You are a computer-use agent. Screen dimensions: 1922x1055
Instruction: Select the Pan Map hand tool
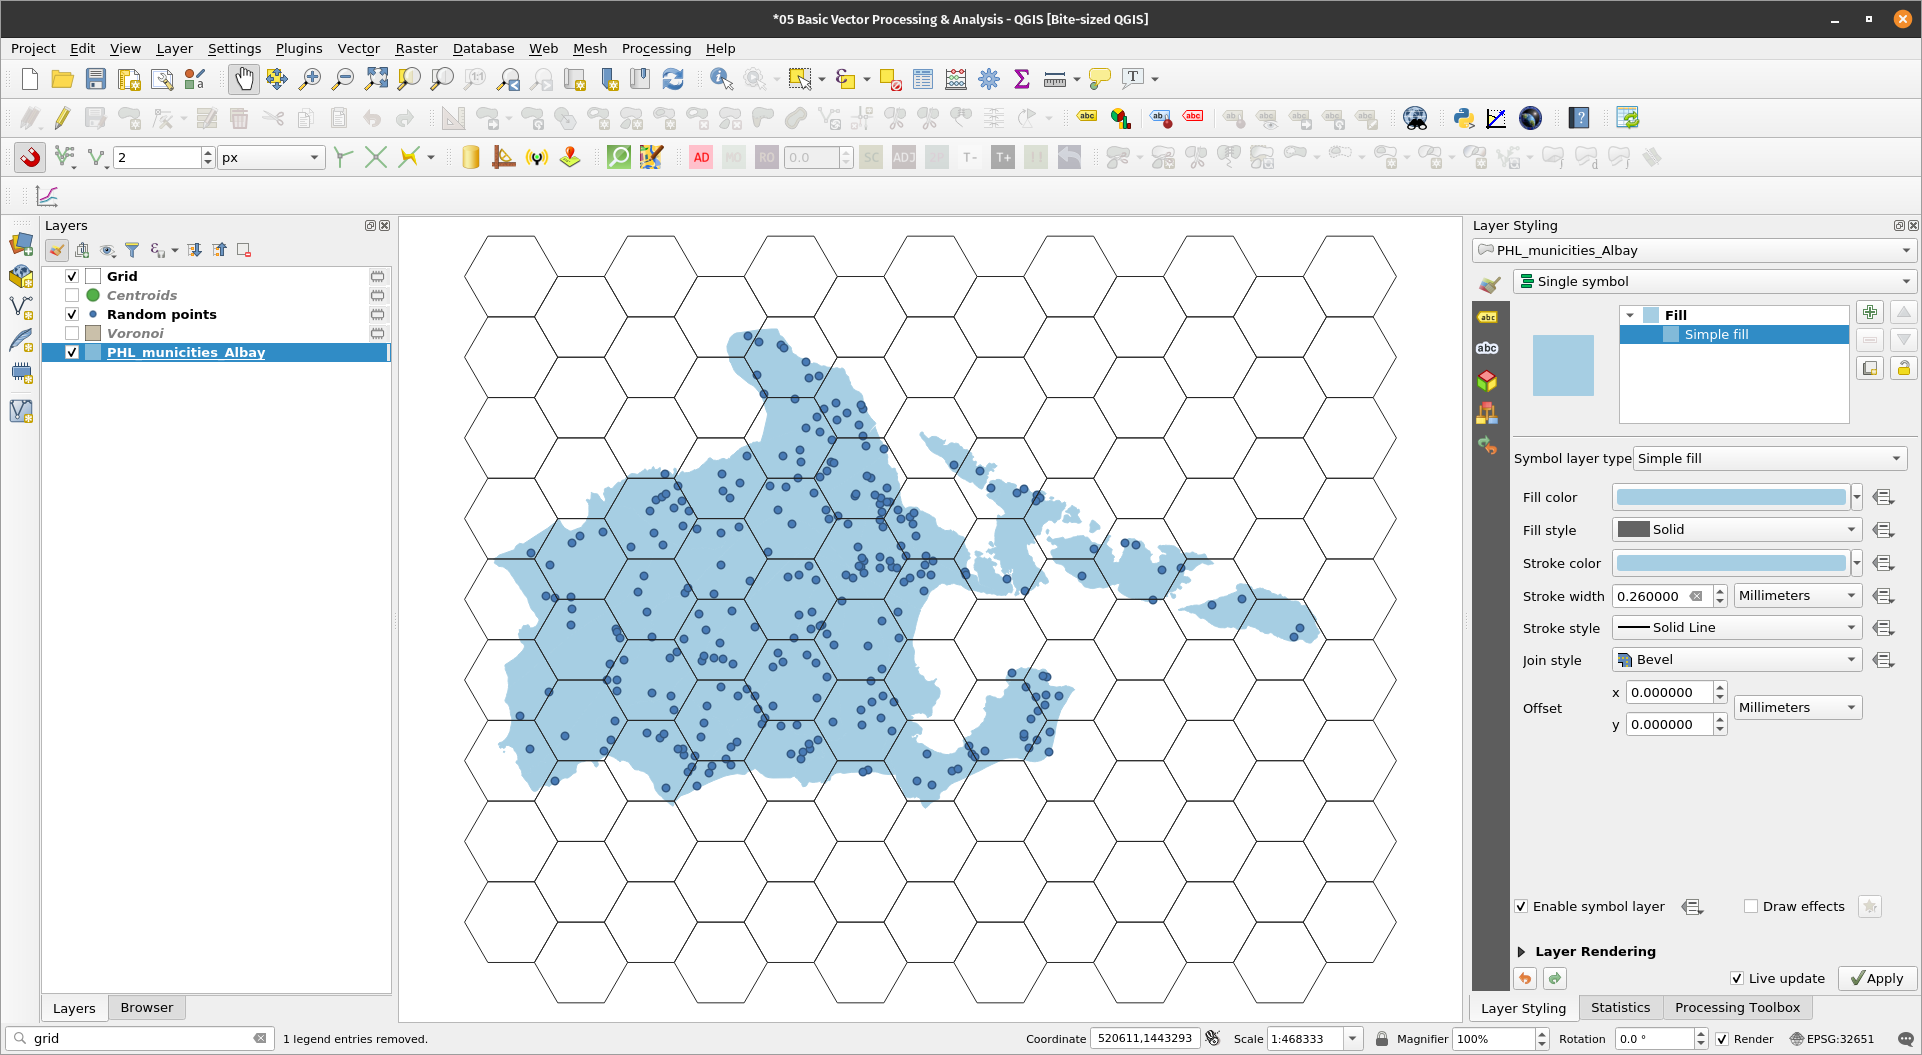click(243, 79)
